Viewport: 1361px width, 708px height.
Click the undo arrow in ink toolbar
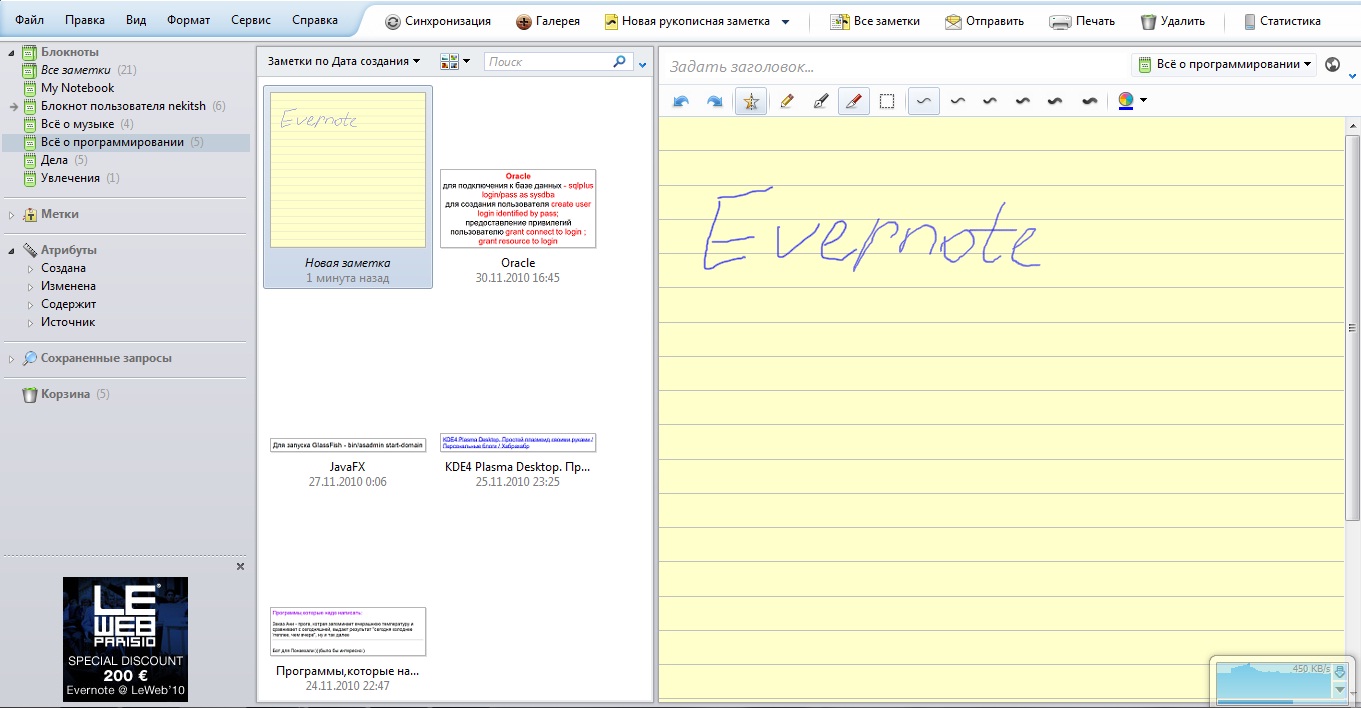(x=682, y=101)
